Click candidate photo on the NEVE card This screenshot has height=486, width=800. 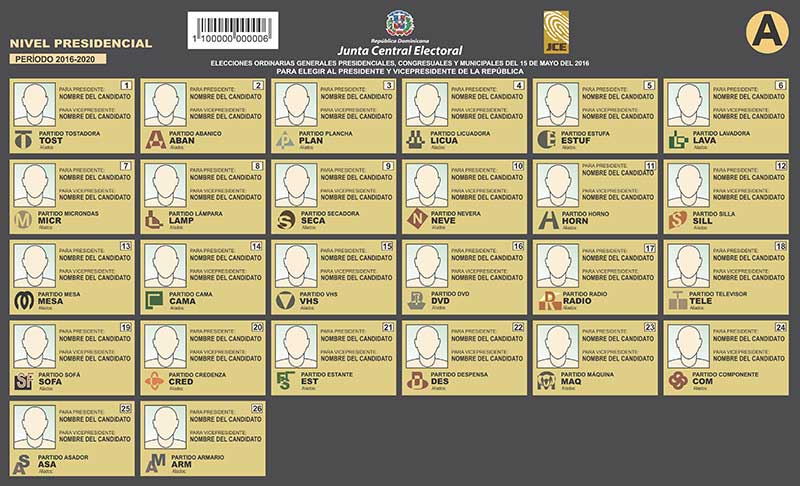click(x=427, y=185)
